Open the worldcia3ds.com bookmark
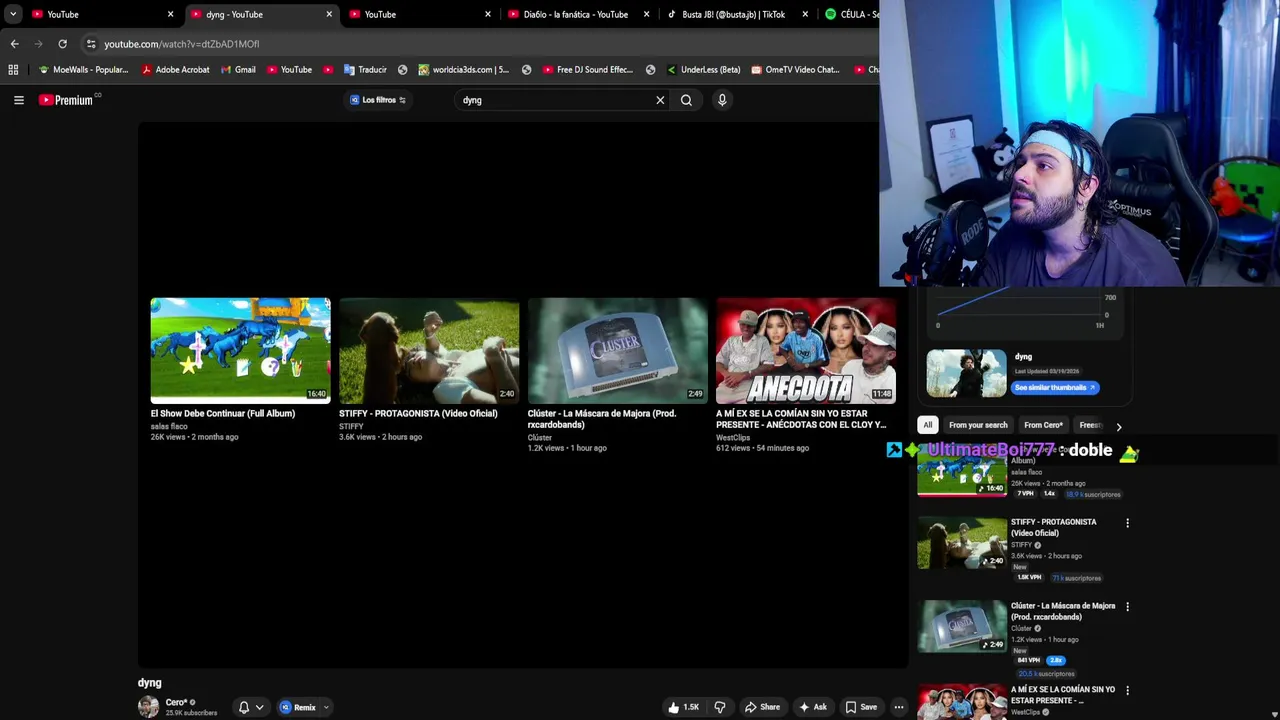The height and width of the screenshot is (720, 1280). click(x=463, y=70)
